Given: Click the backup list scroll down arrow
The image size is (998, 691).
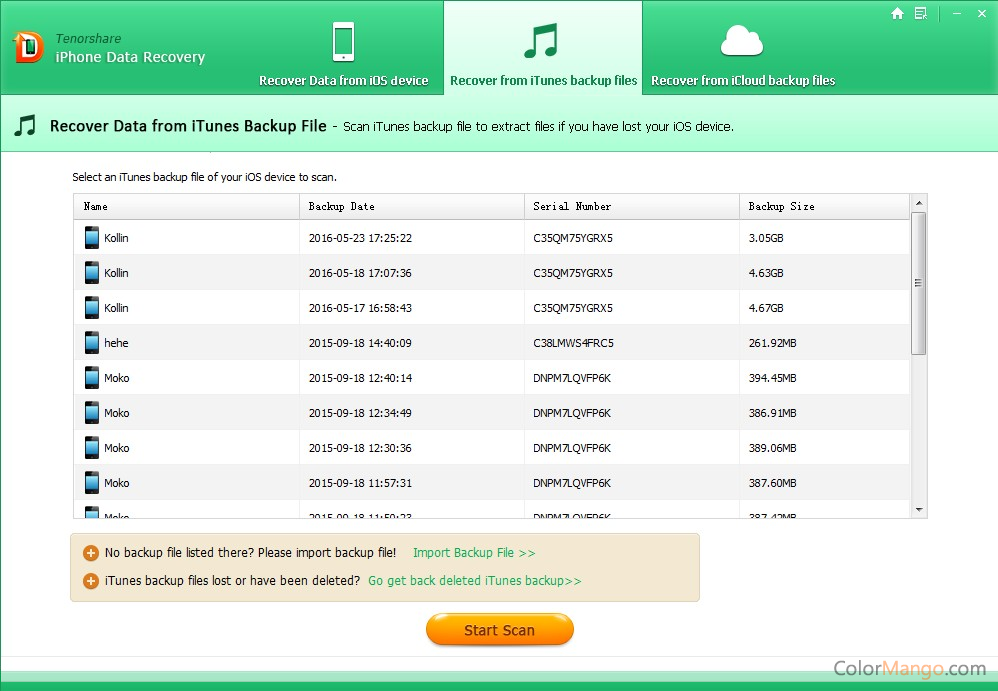Looking at the screenshot, I should tap(918, 510).
